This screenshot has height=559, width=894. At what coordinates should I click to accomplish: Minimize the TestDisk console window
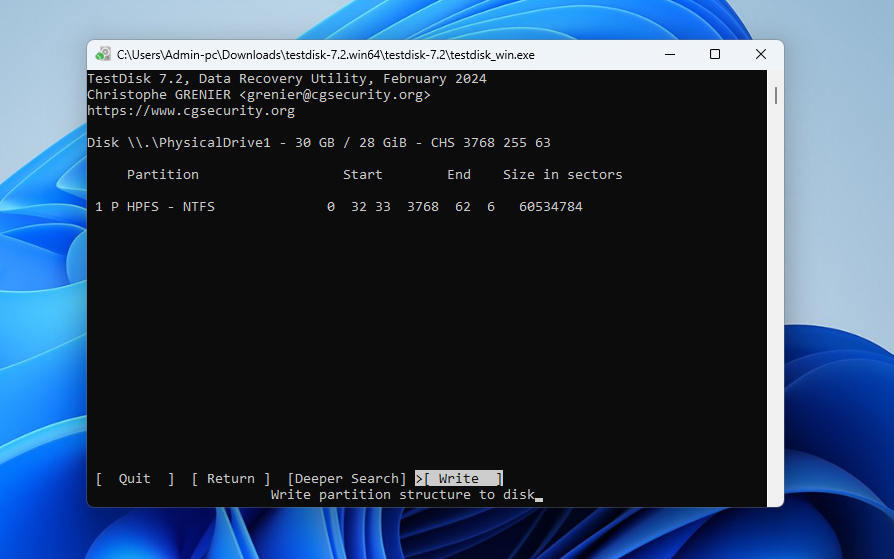[x=670, y=54]
